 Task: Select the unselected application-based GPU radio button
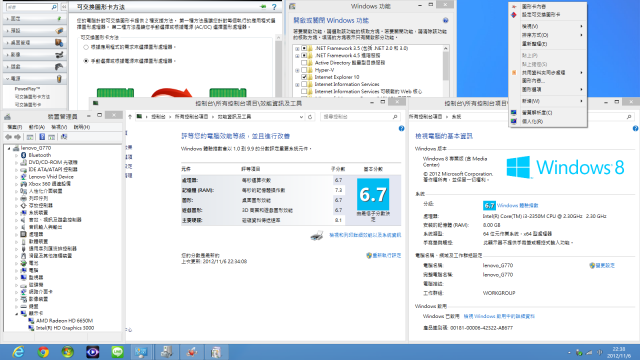point(86,47)
